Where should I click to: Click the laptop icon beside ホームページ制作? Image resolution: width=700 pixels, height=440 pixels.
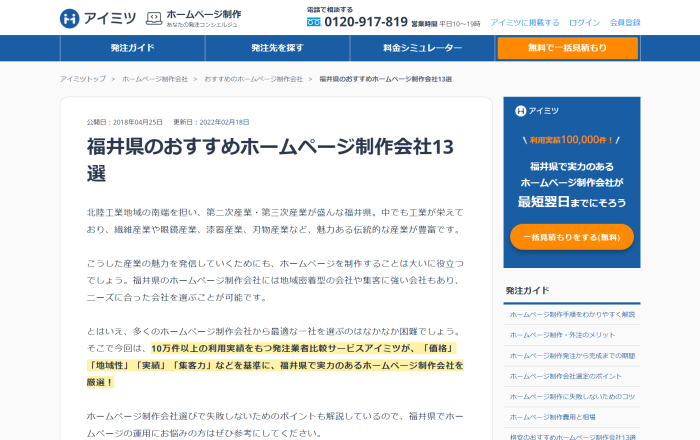153,18
